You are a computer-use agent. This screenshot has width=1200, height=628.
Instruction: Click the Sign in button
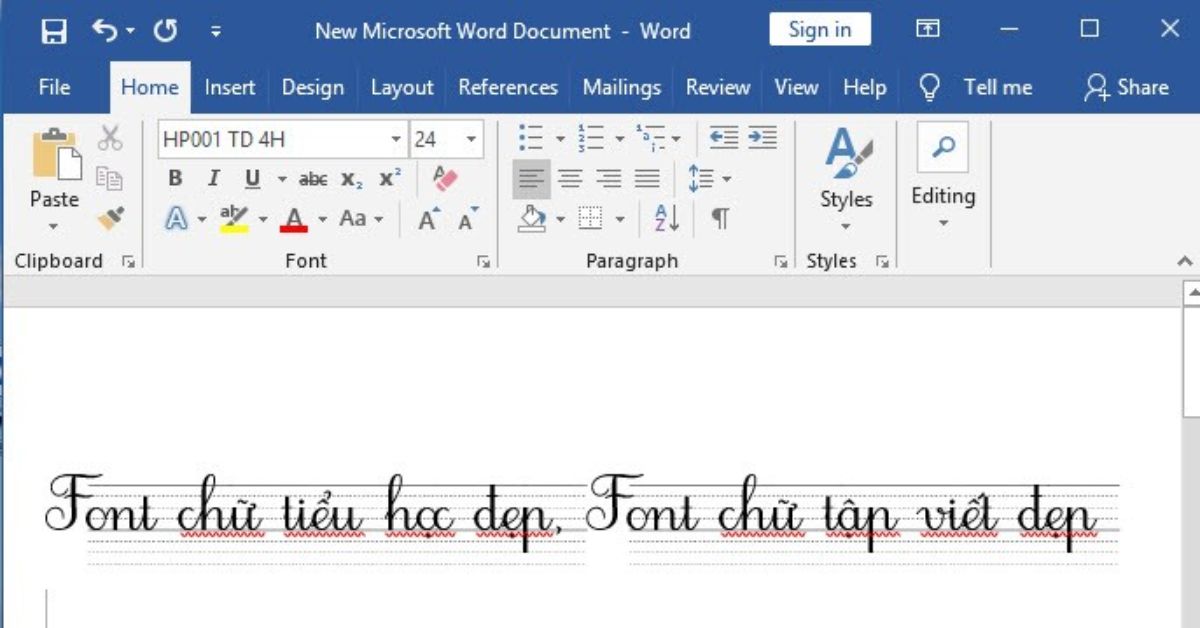click(x=820, y=30)
